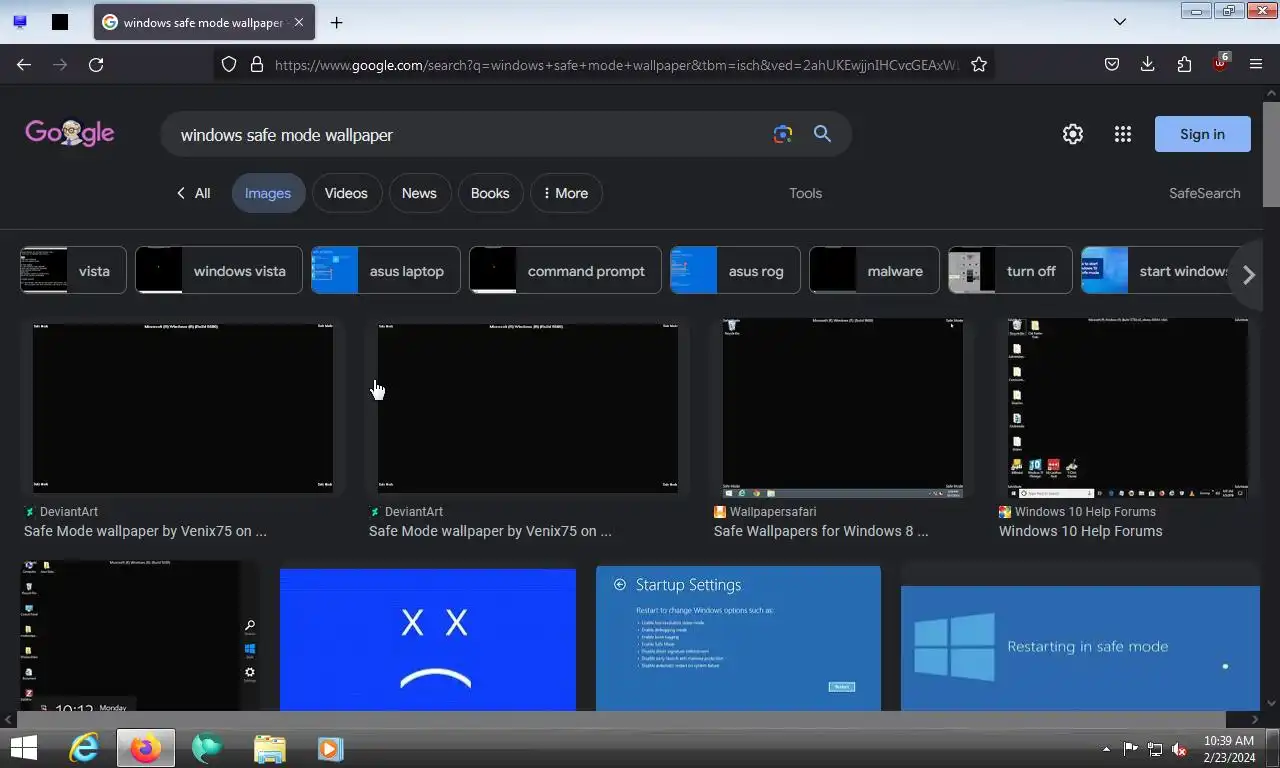Open the bird icon app on taskbar
The image size is (1280, 768).
[x=207, y=748]
